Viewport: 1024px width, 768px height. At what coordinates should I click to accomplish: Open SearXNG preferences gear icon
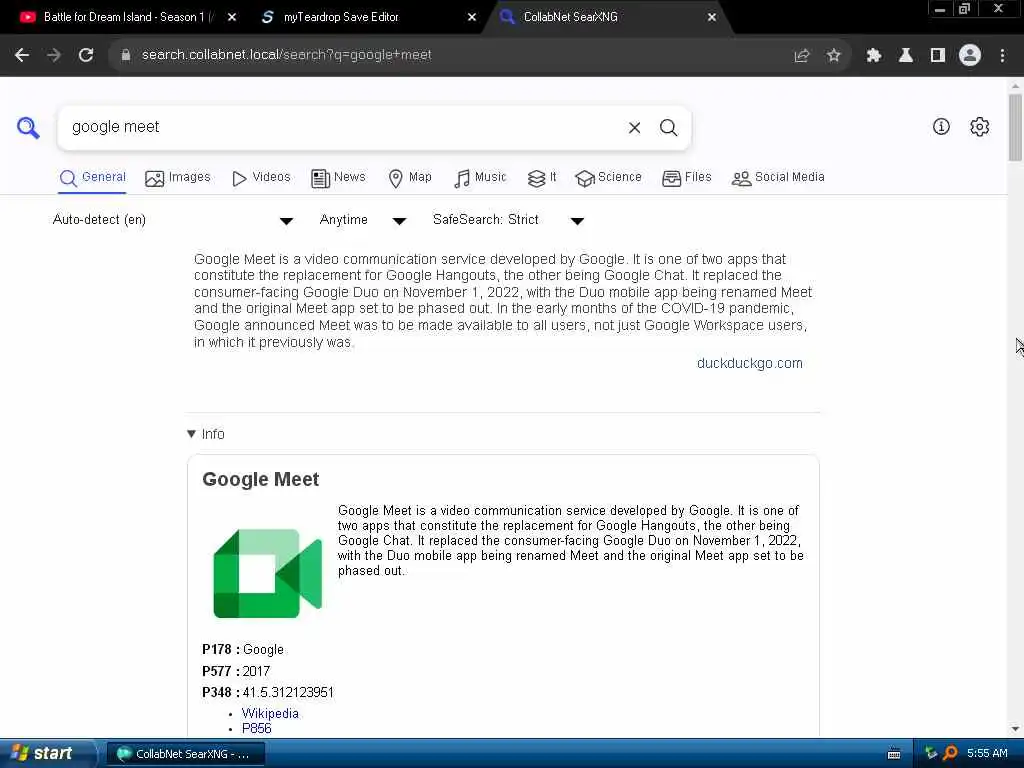point(980,127)
